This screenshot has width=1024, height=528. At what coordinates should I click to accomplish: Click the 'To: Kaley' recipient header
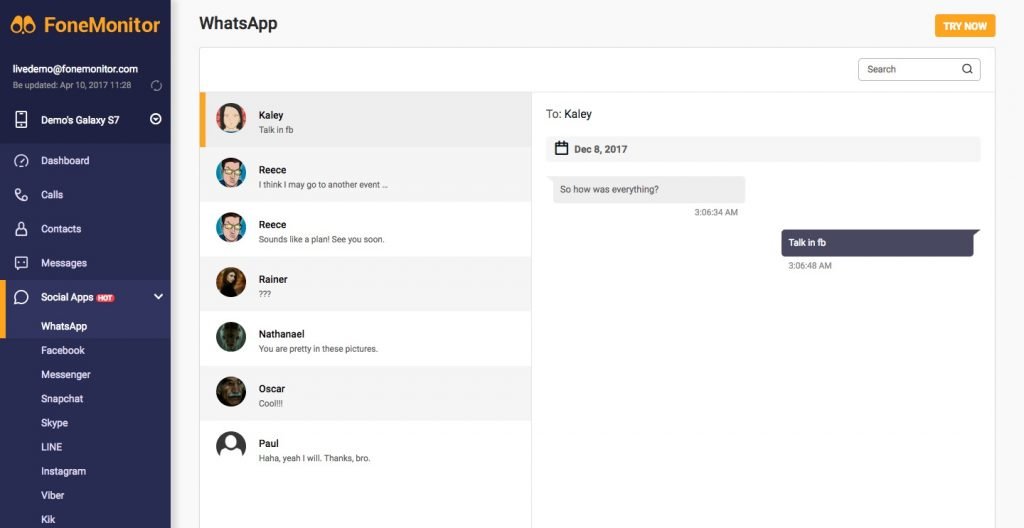click(569, 114)
